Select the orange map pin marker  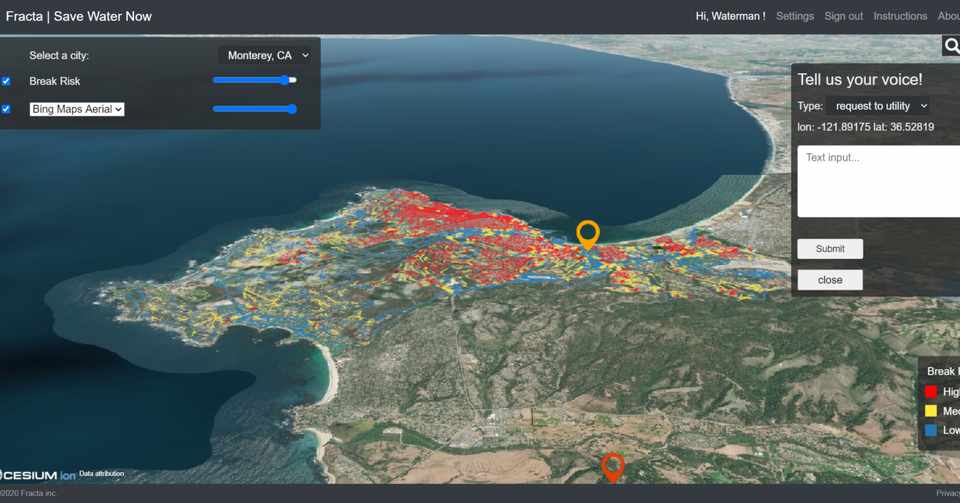click(x=588, y=235)
